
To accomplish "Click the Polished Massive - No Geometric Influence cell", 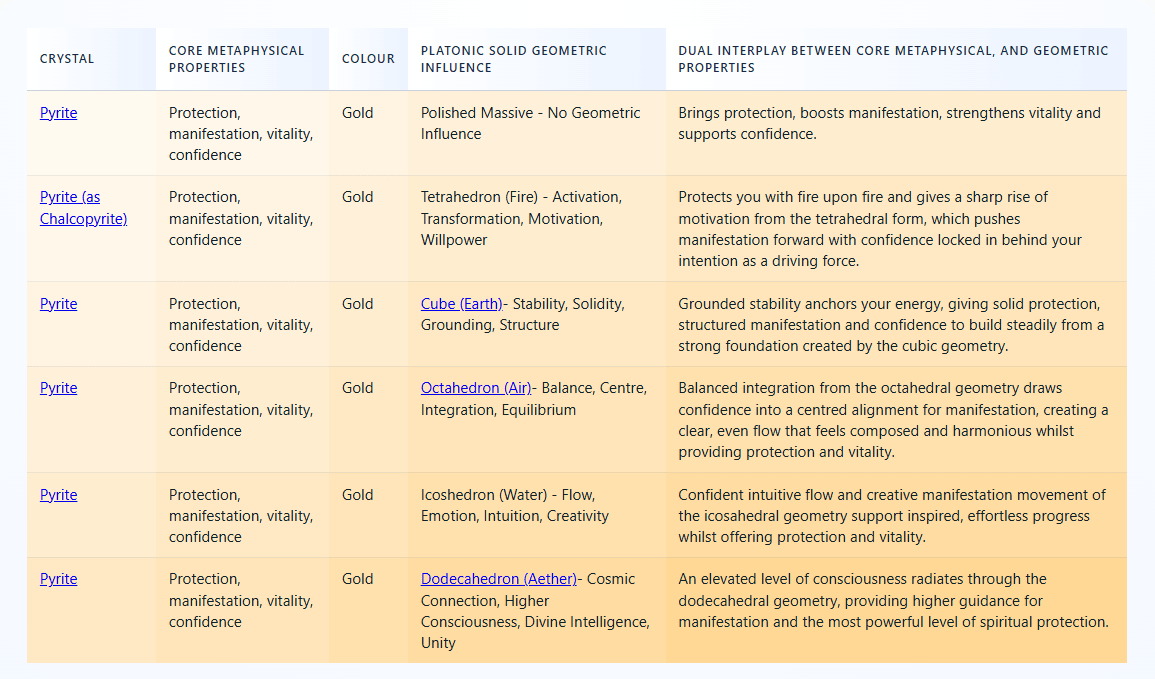I will 530,123.
